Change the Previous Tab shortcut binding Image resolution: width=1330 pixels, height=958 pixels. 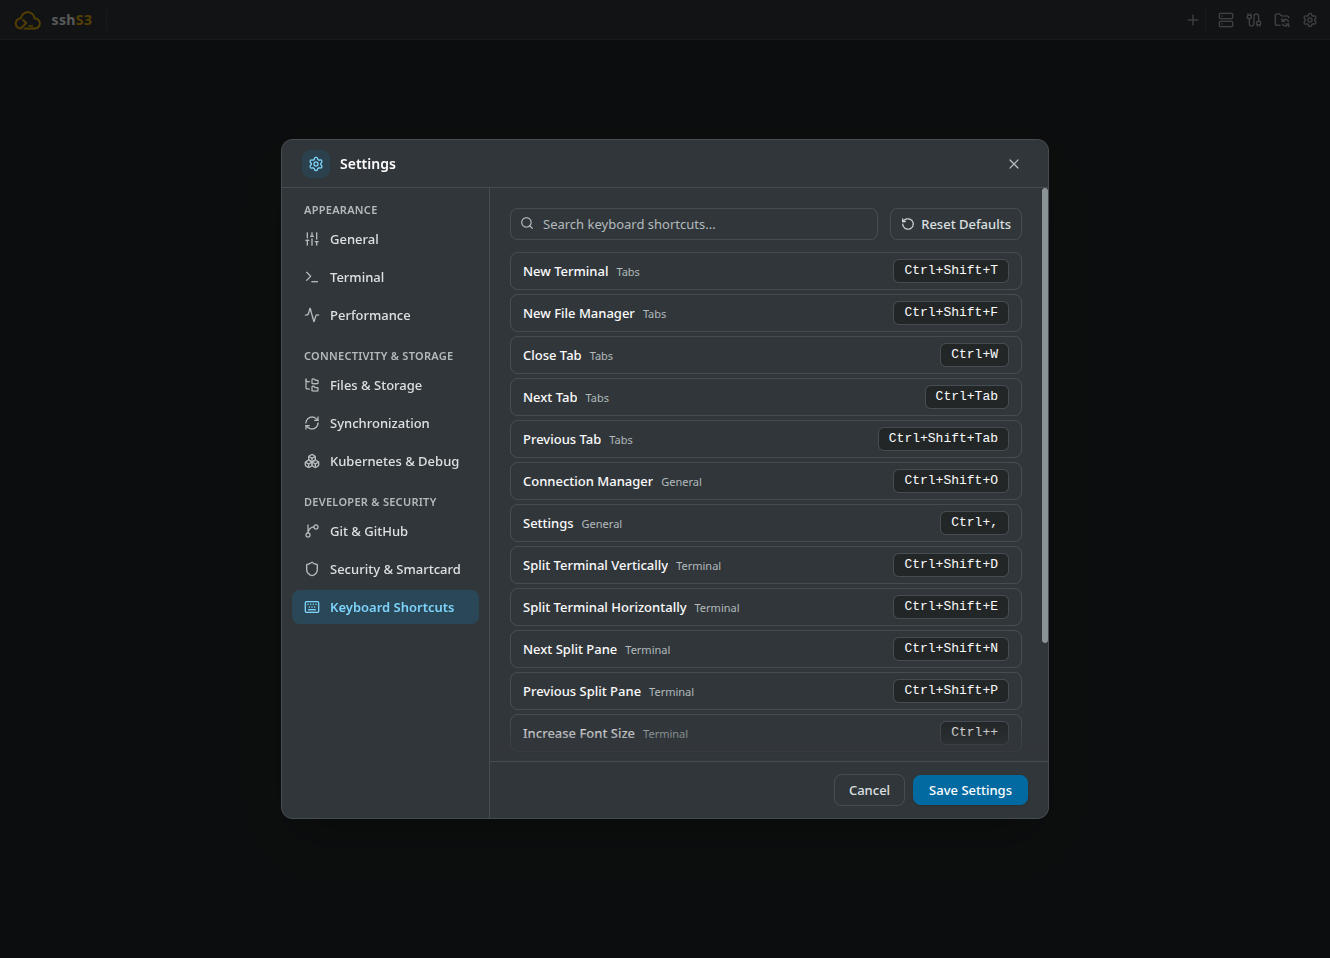point(943,438)
